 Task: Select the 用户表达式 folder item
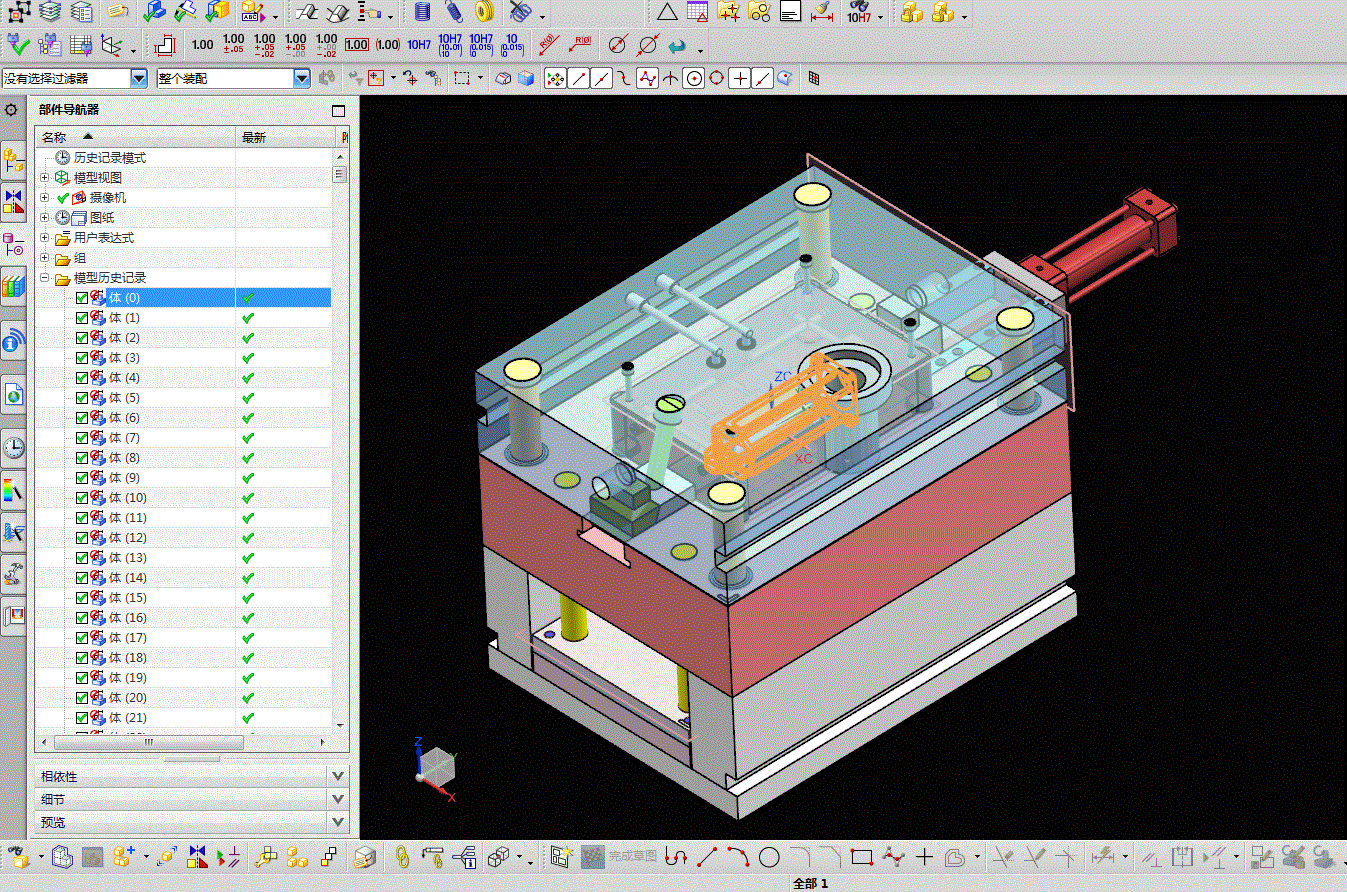[103, 238]
